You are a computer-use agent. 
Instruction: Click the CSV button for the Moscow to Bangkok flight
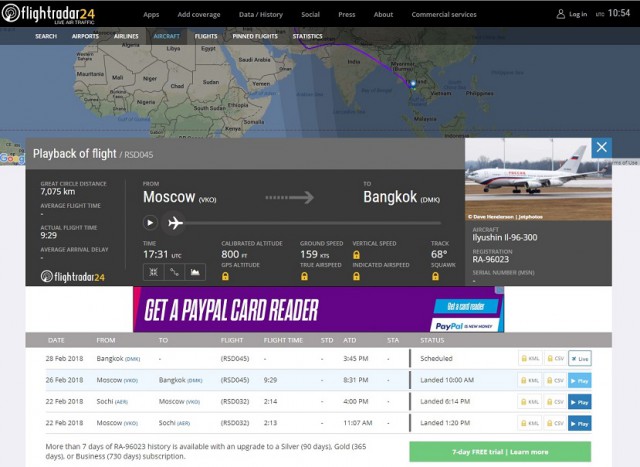[555, 380]
